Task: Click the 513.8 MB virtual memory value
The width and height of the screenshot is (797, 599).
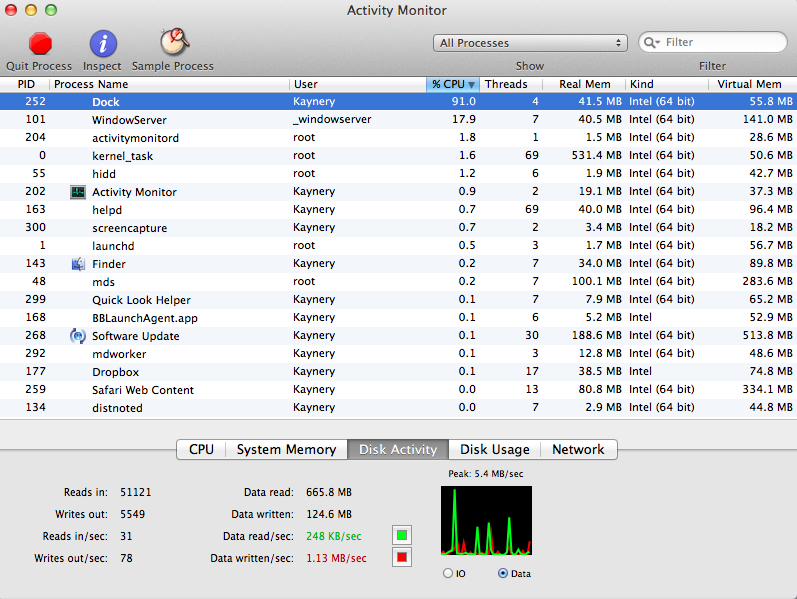Action: (768, 335)
